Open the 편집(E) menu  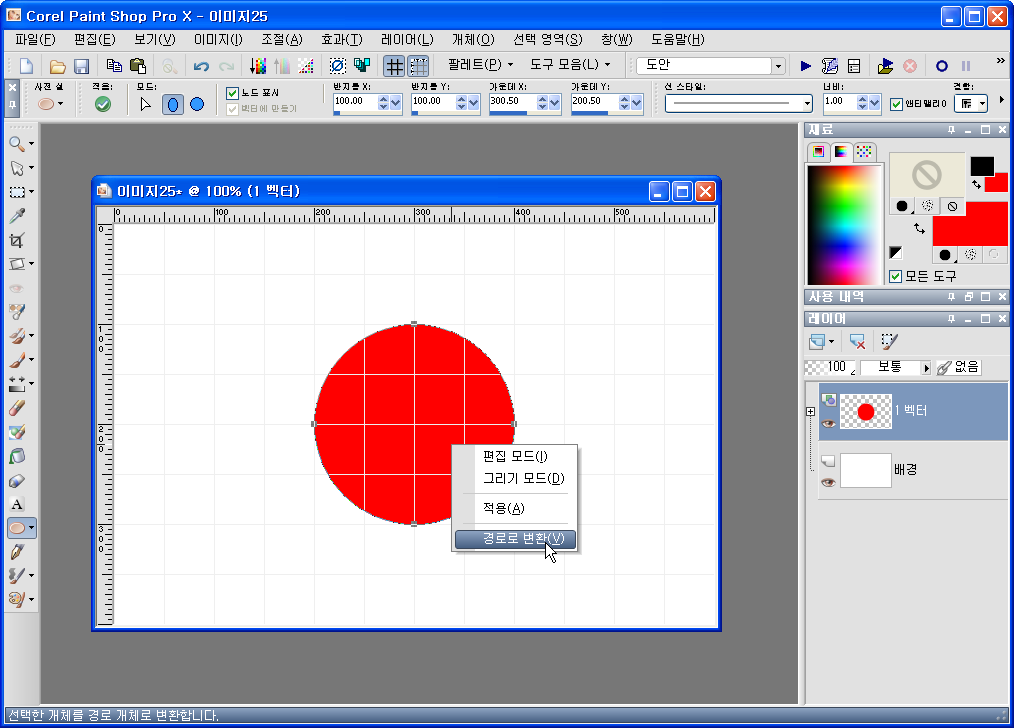pos(94,39)
